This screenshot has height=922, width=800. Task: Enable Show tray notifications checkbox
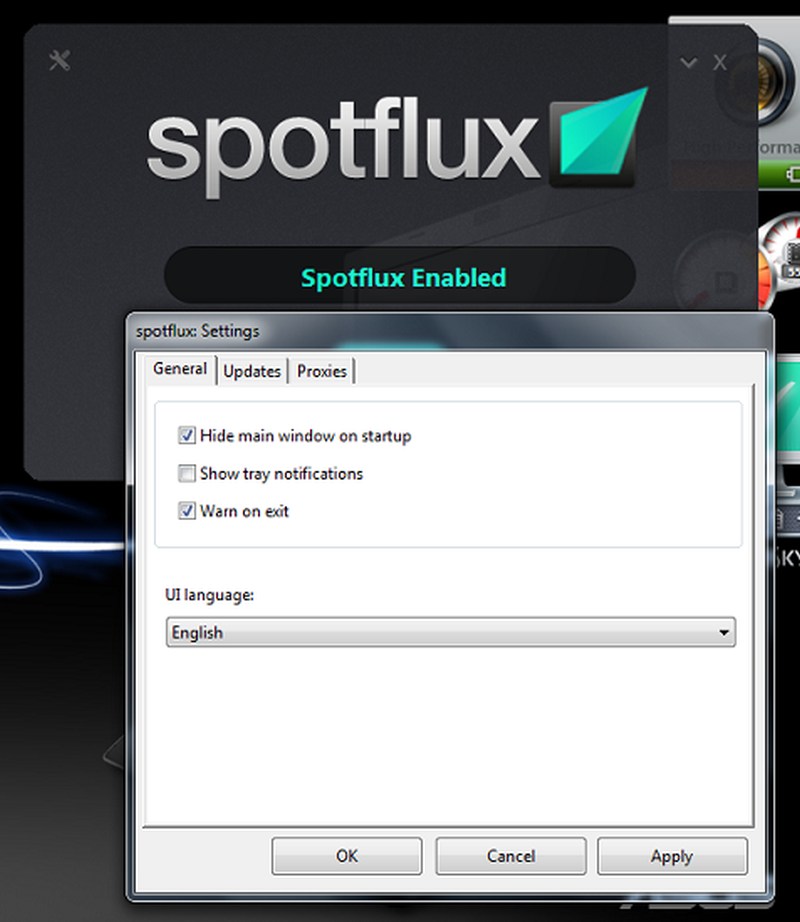186,474
